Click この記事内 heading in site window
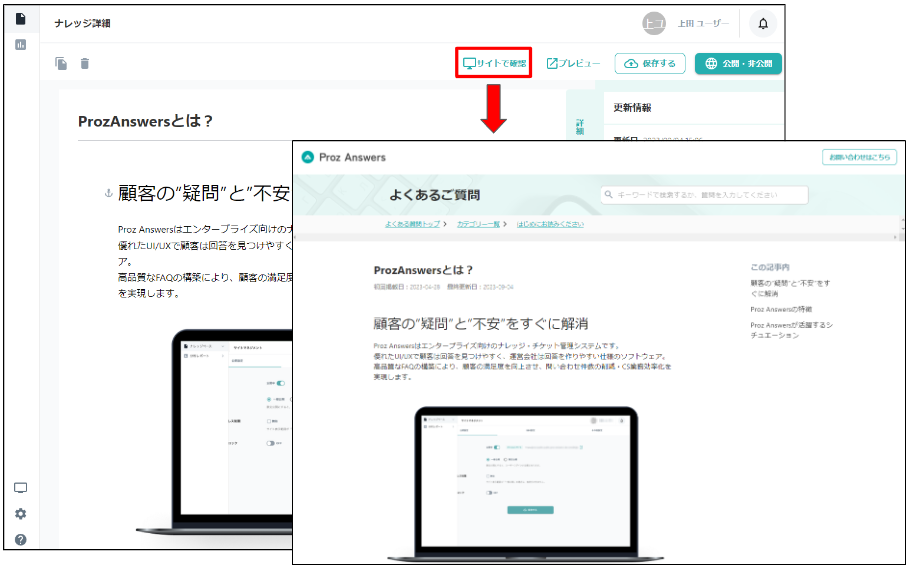The image size is (910, 566). tap(770, 268)
